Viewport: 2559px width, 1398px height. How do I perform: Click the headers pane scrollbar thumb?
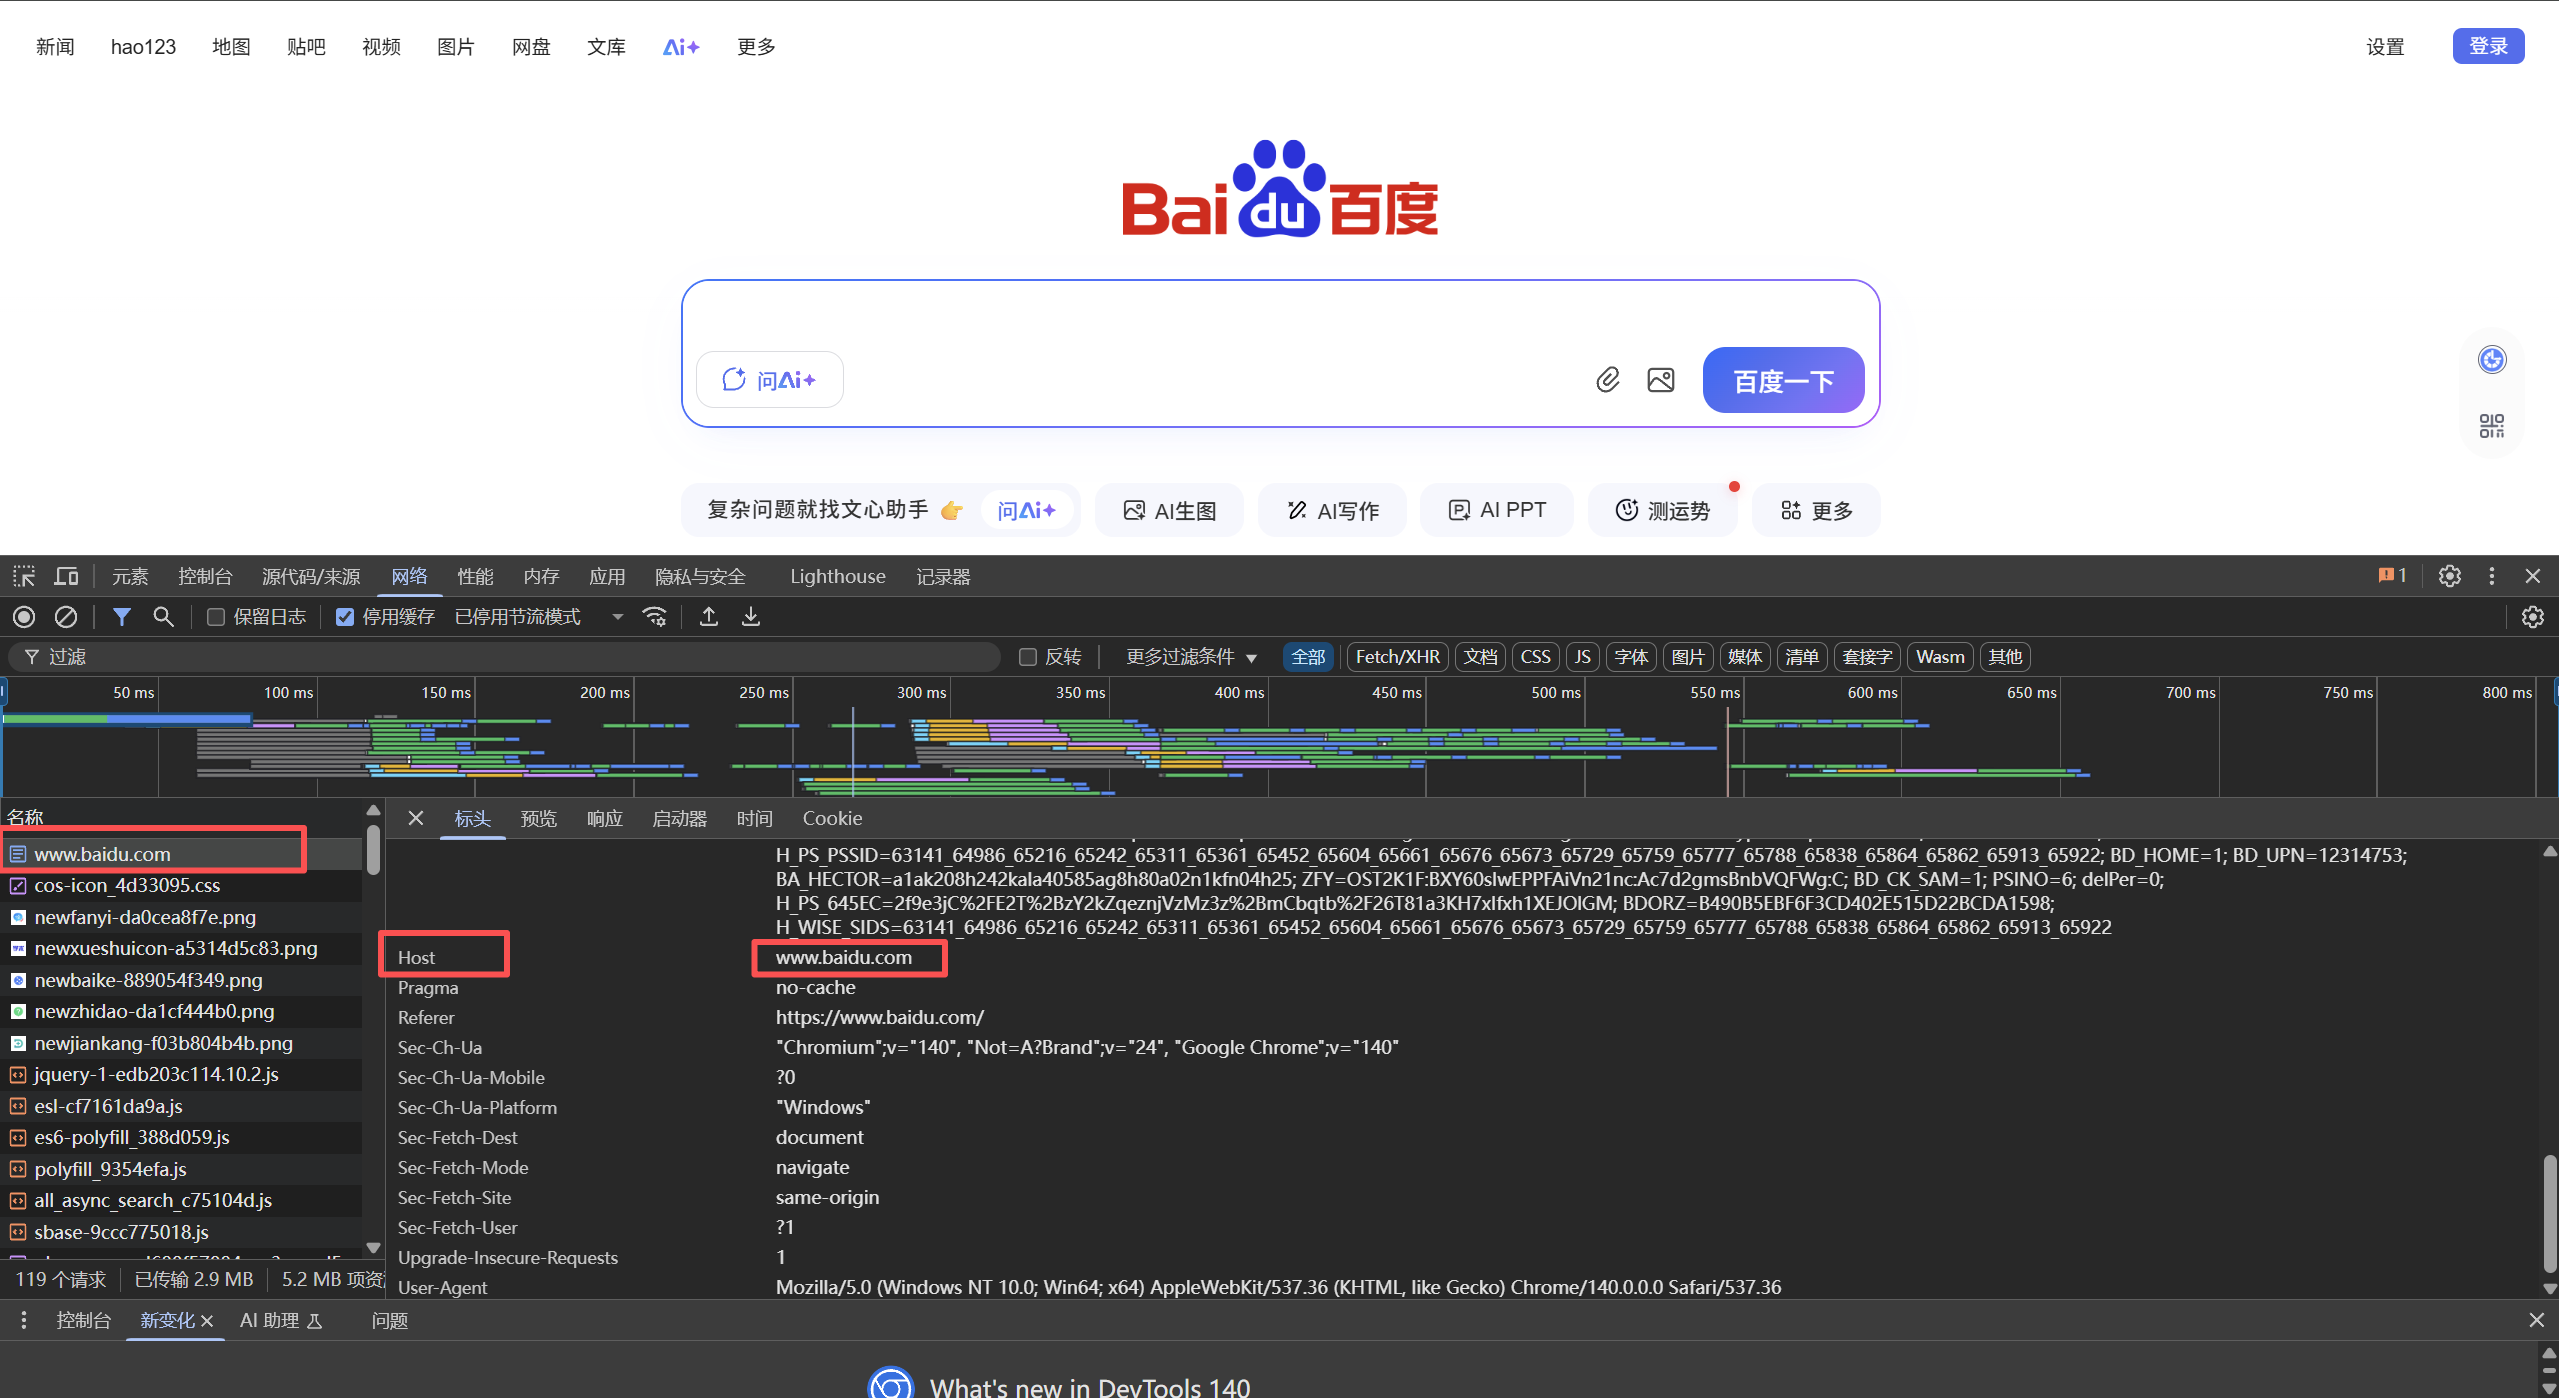[2550, 1214]
